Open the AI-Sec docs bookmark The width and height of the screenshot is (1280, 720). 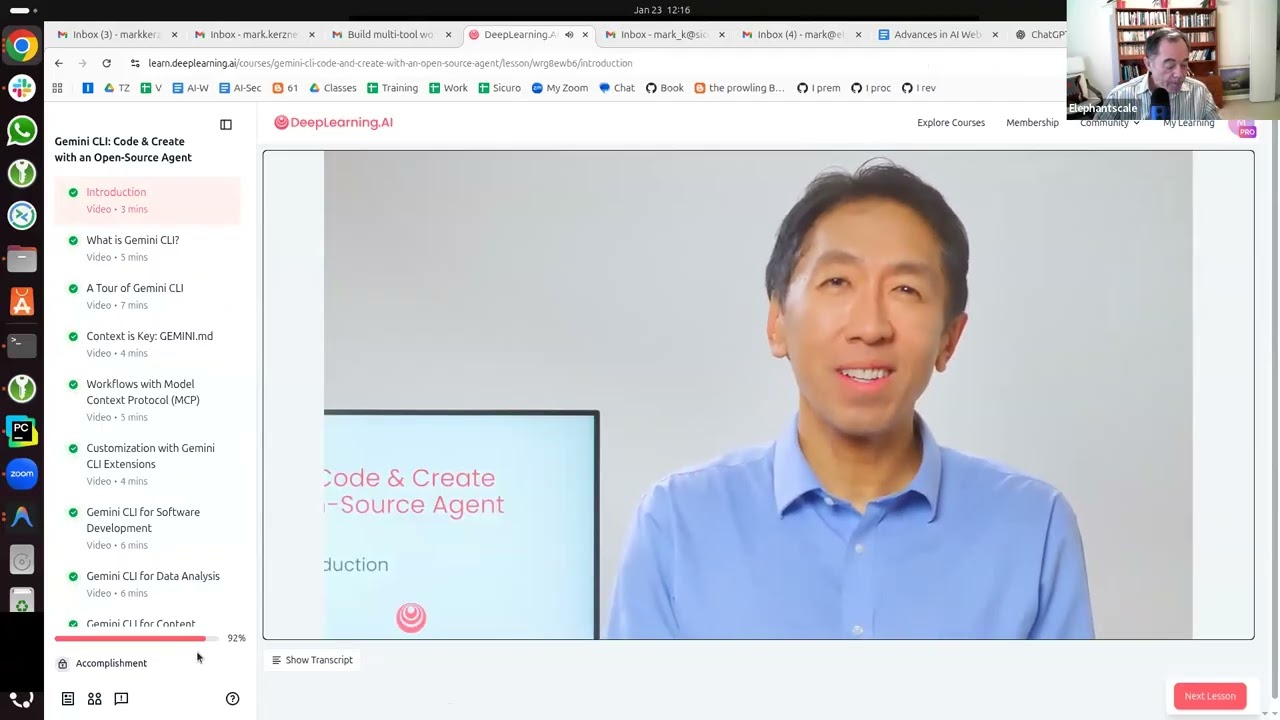point(240,88)
